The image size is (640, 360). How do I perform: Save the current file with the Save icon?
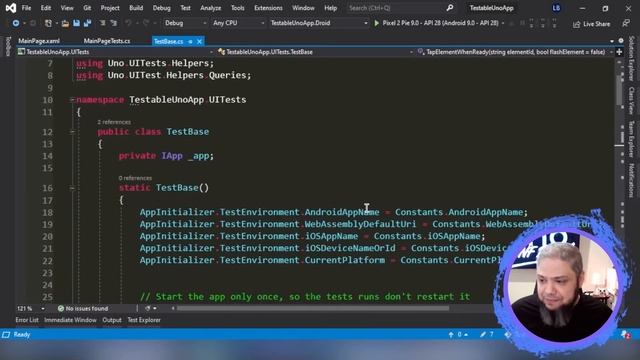click(76, 23)
